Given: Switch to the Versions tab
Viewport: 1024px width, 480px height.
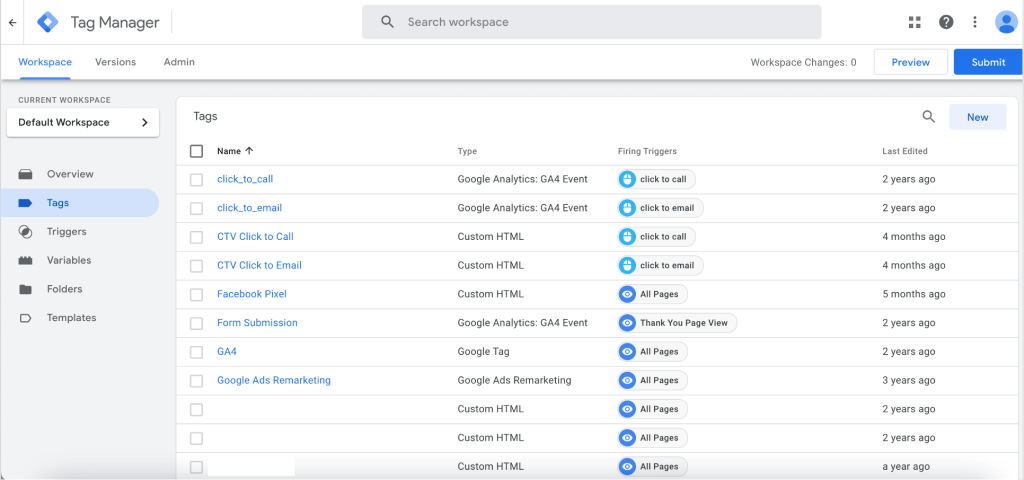Looking at the screenshot, I should pyautogui.click(x=116, y=62).
